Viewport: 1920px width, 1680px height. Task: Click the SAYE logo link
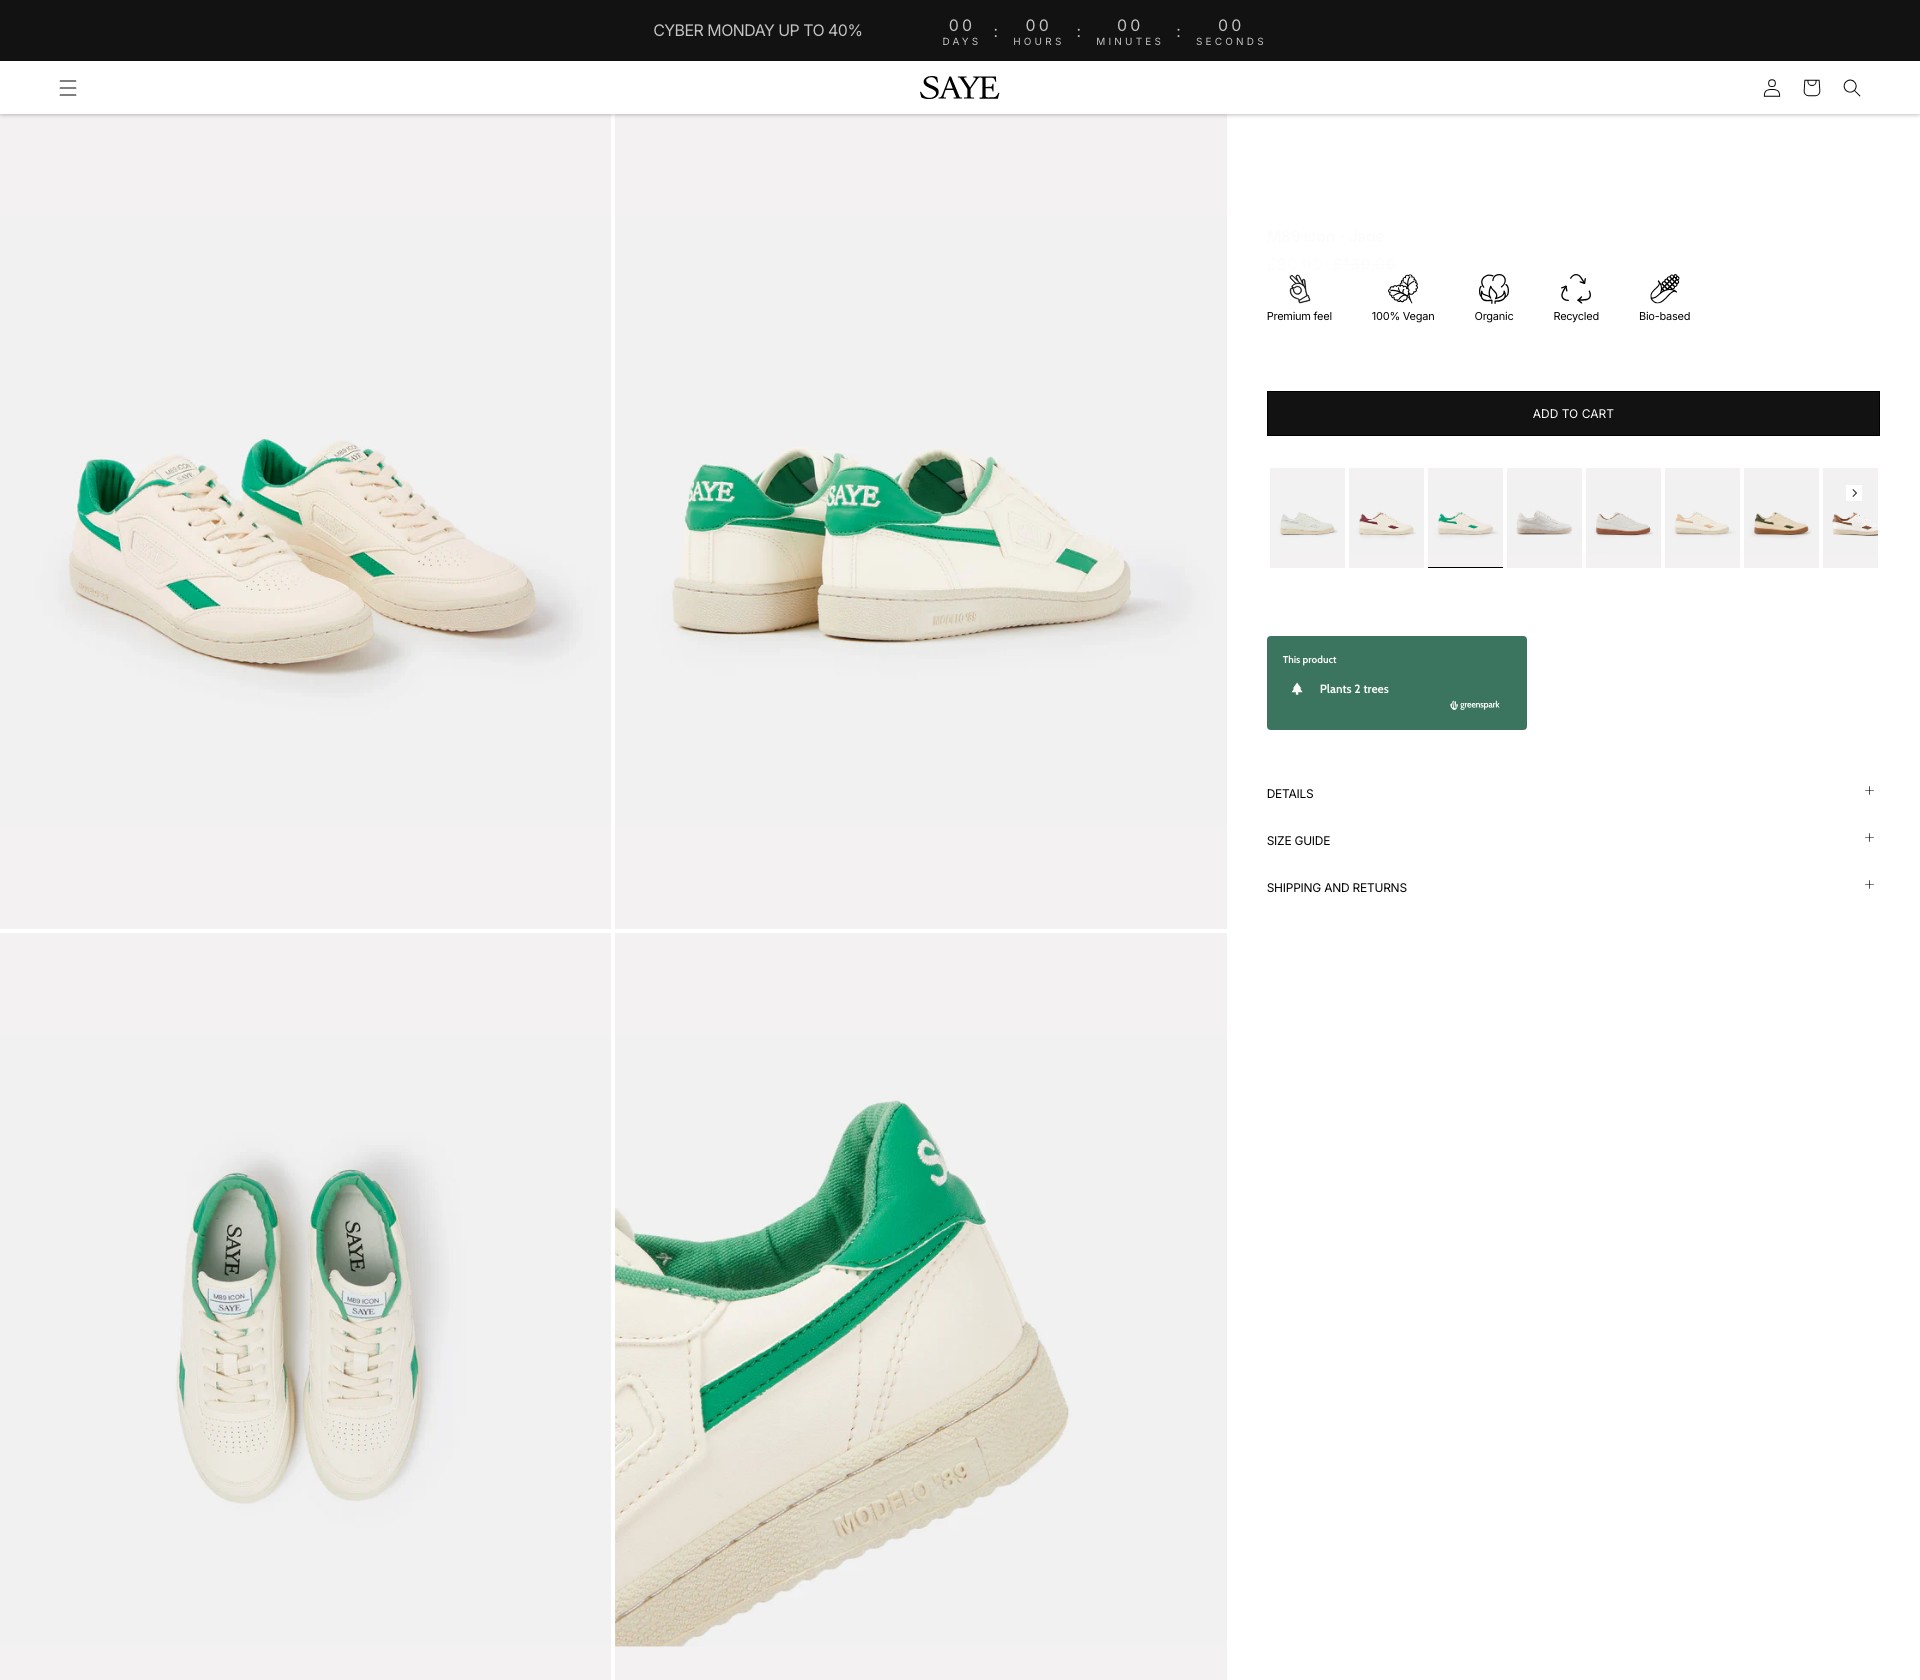pyautogui.click(x=959, y=88)
